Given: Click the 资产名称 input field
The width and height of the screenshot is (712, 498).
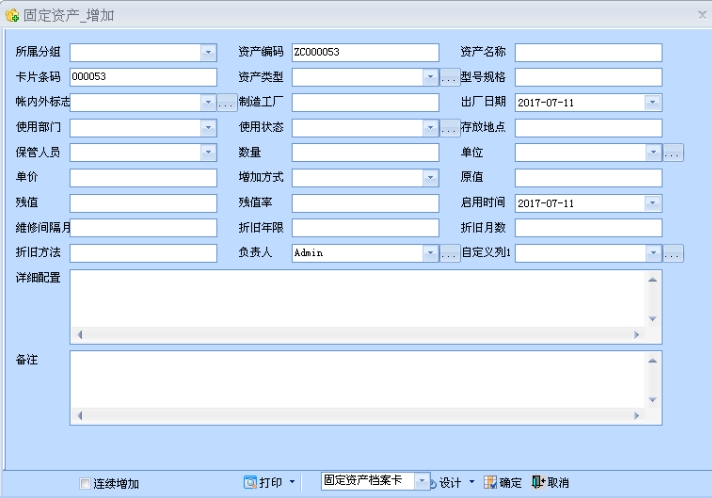Looking at the screenshot, I should 588,52.
